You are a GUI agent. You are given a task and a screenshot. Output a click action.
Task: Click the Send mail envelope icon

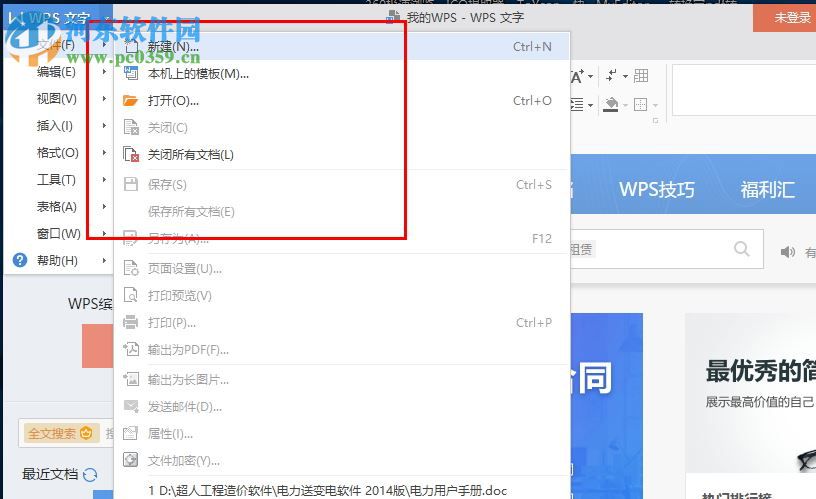[x=131, y=406]
